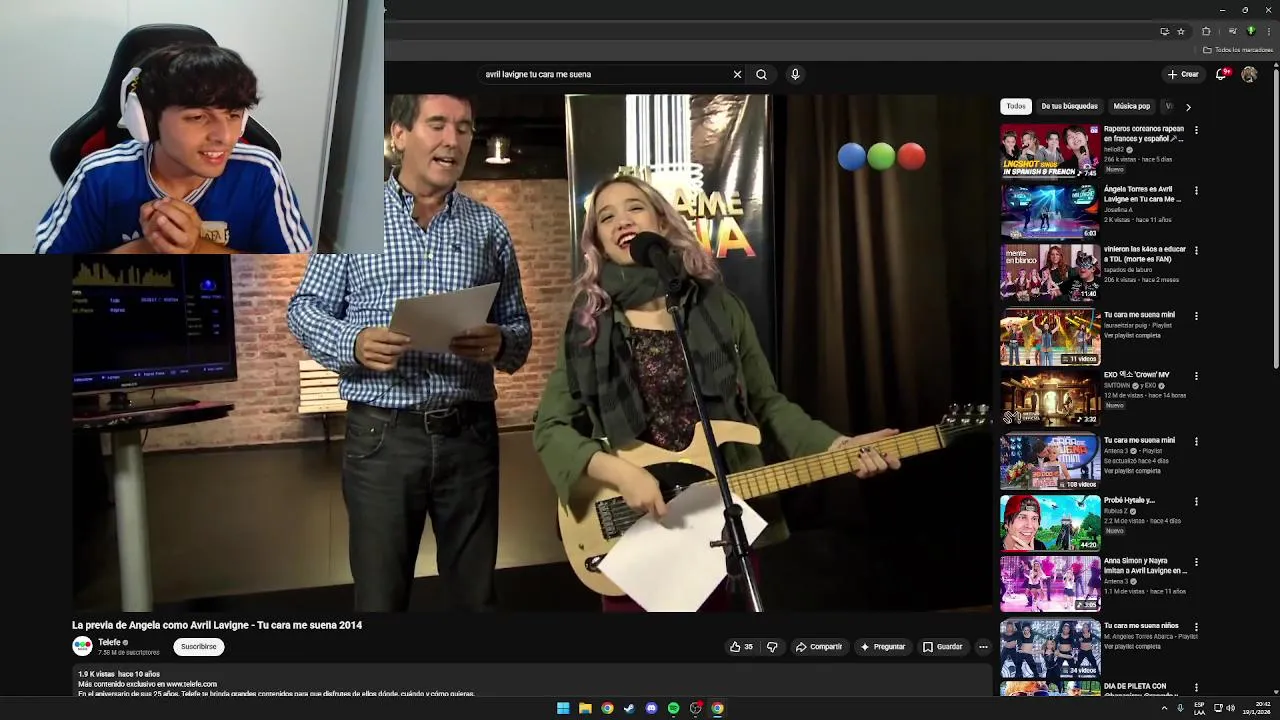
Task: Click the Preguntar button
Action: pos(882,647)
